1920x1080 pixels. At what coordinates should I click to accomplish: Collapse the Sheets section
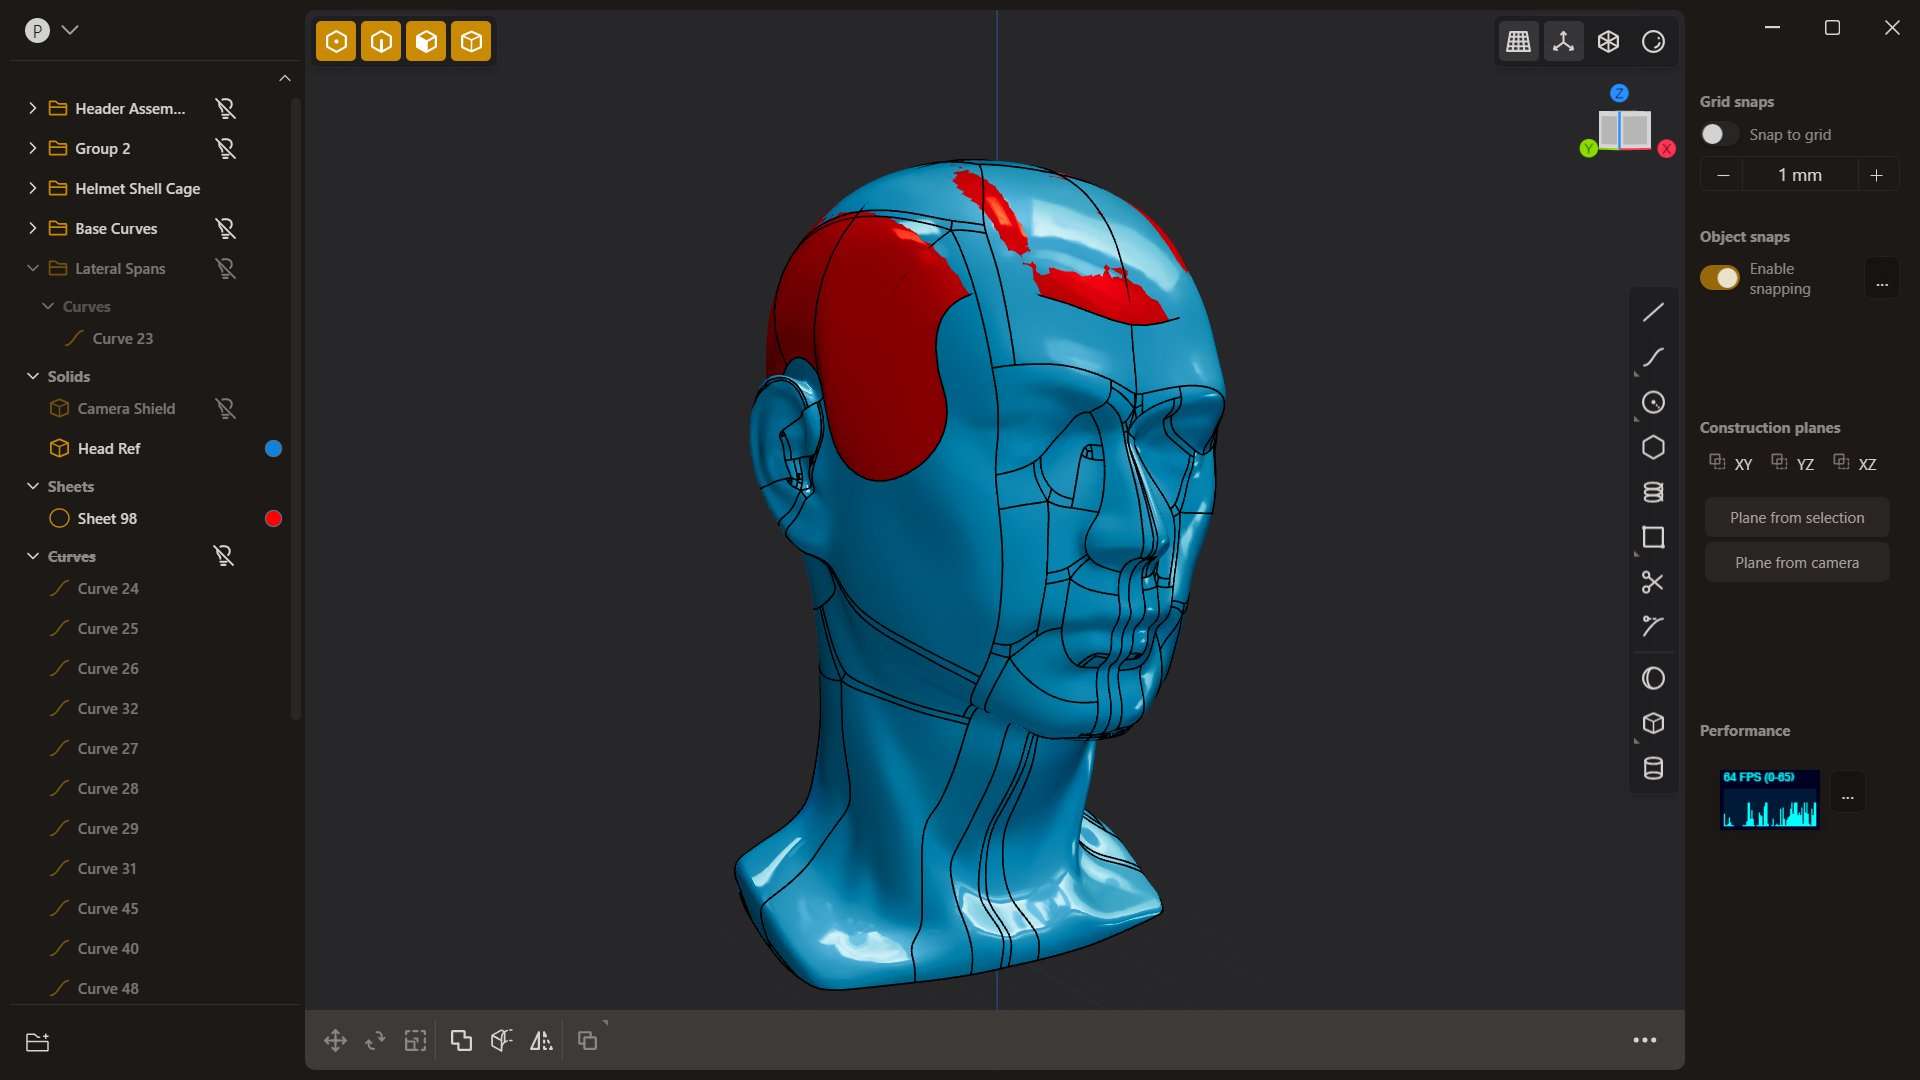pyautogui.click(x=32, y=486)
